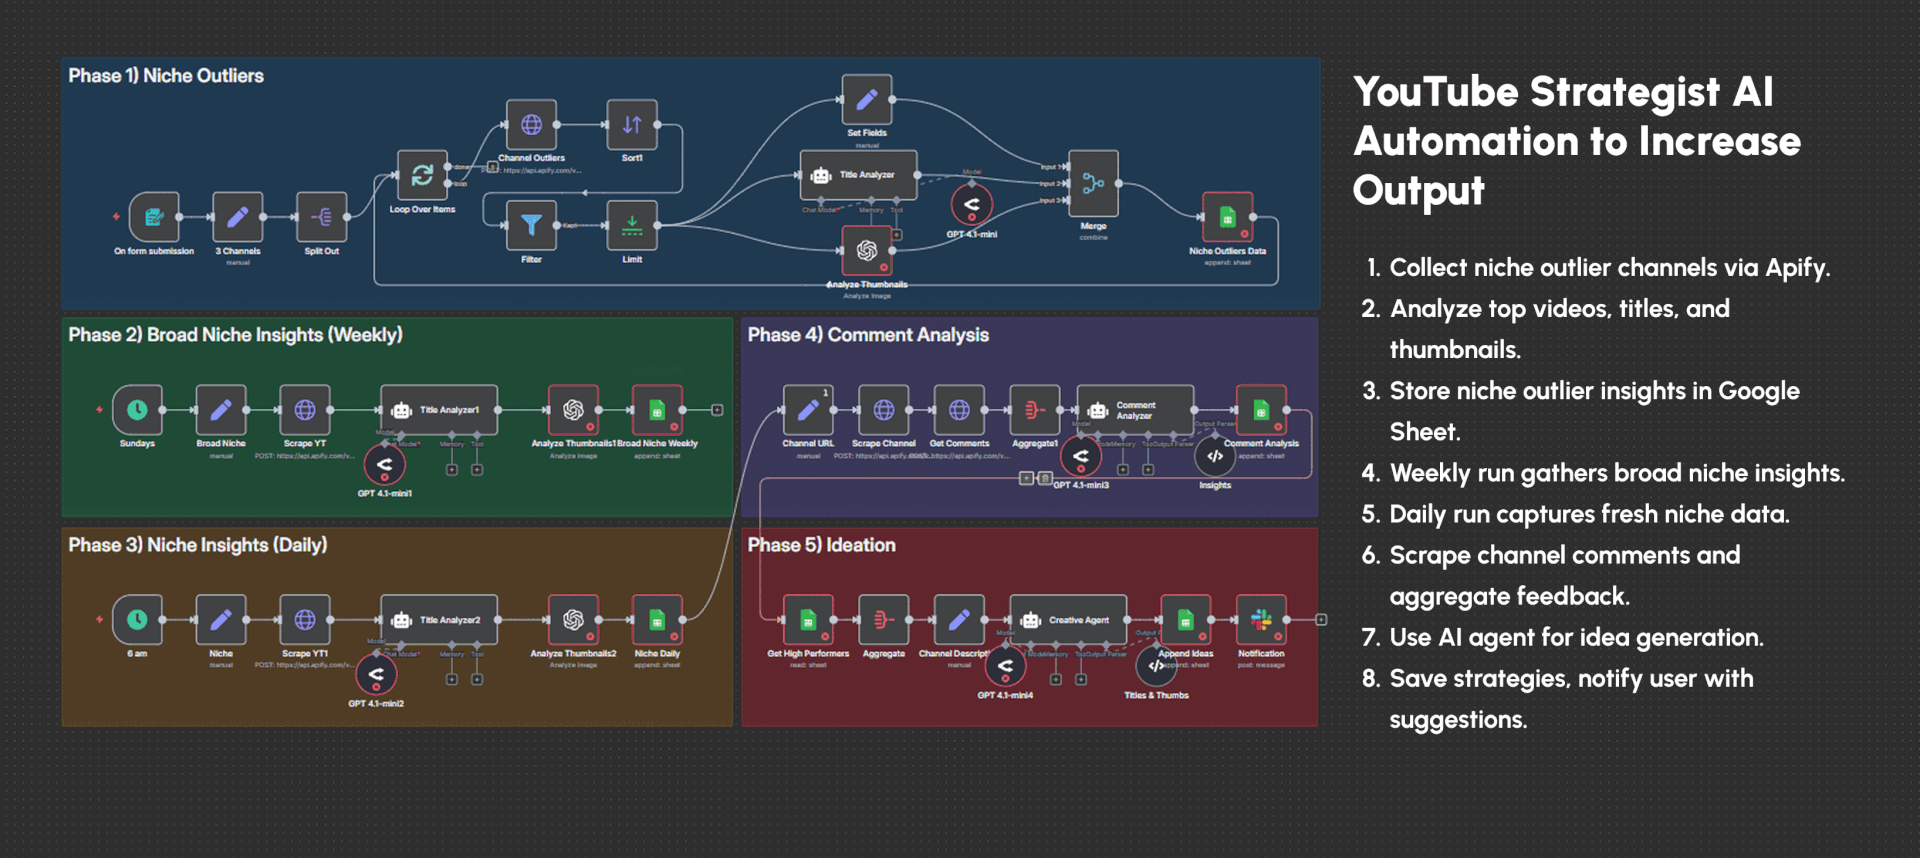Open the Insights output parser node
This screenshot has width=1920, height=858.
click(1215, 457)
